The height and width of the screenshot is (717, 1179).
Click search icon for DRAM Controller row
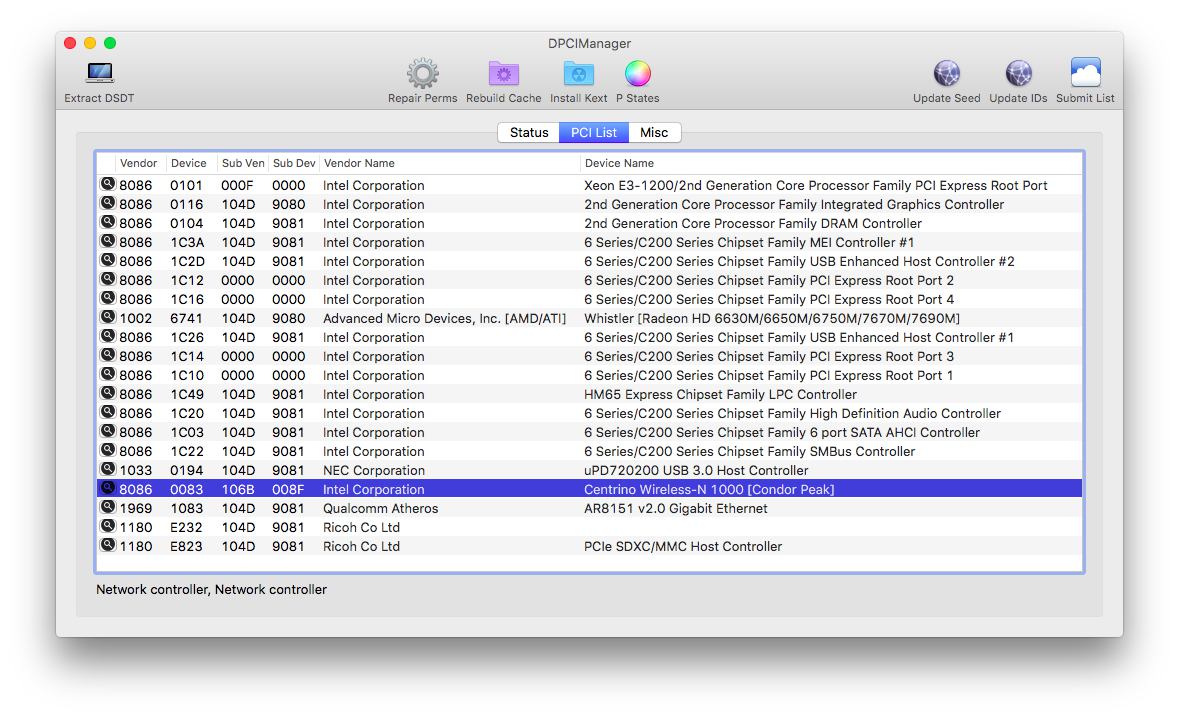coord(108,222)
